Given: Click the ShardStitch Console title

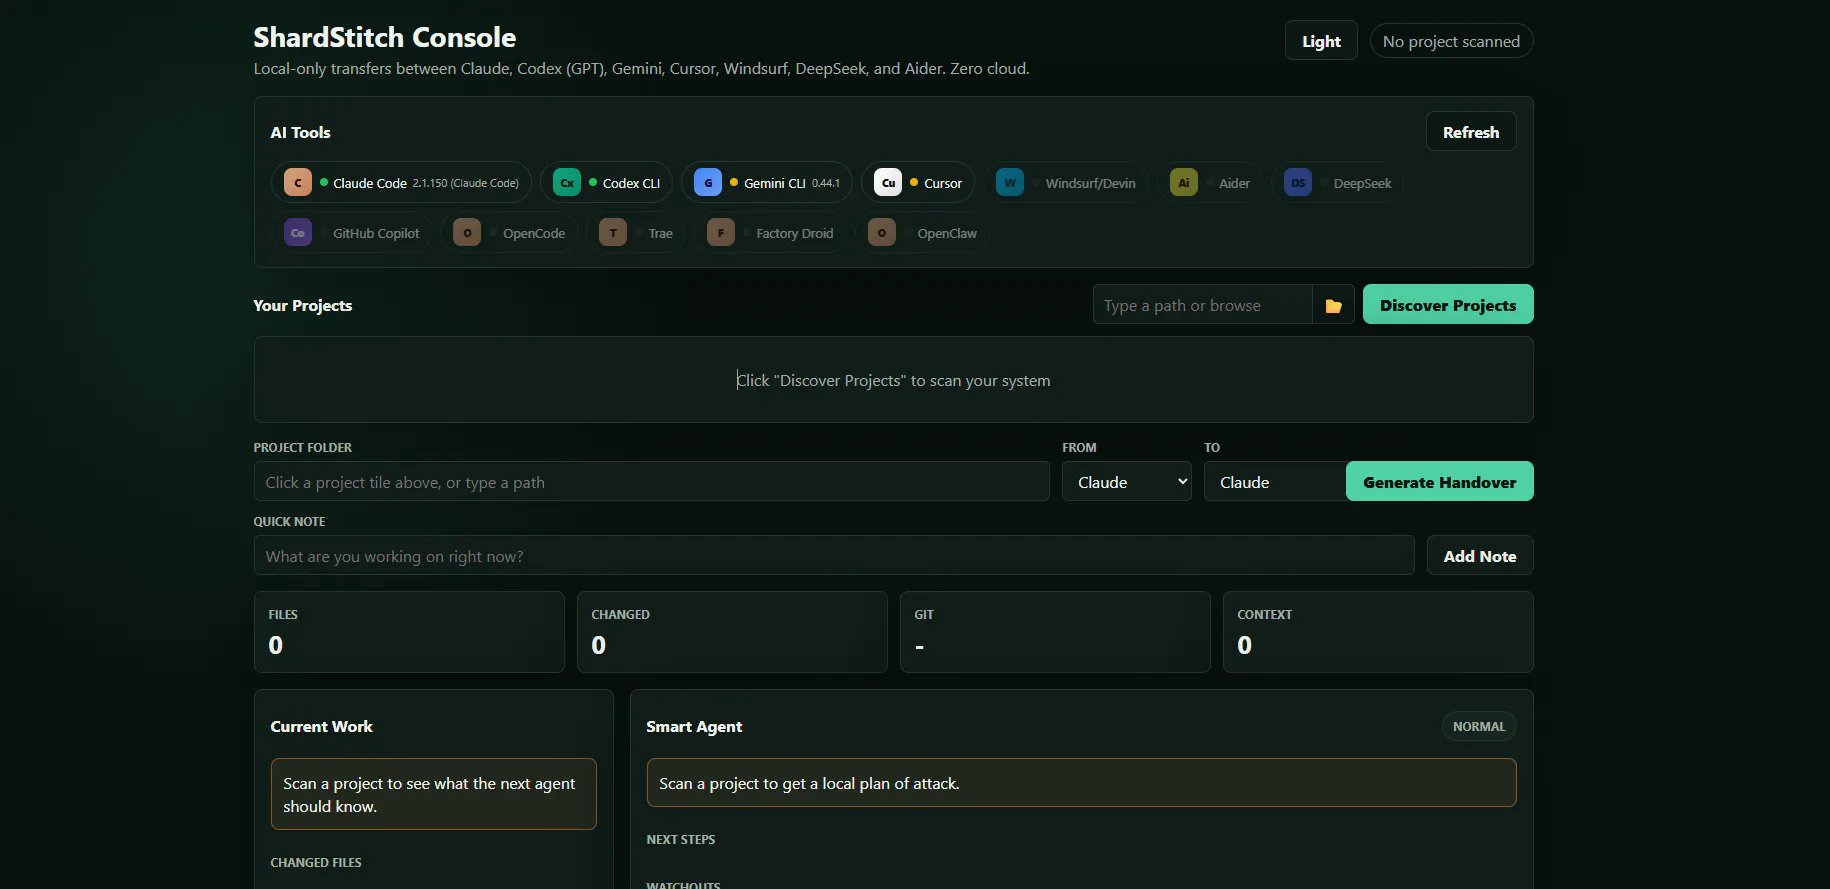Looking at the screenshot, I should pyautogui.click(x=385, y=37).
